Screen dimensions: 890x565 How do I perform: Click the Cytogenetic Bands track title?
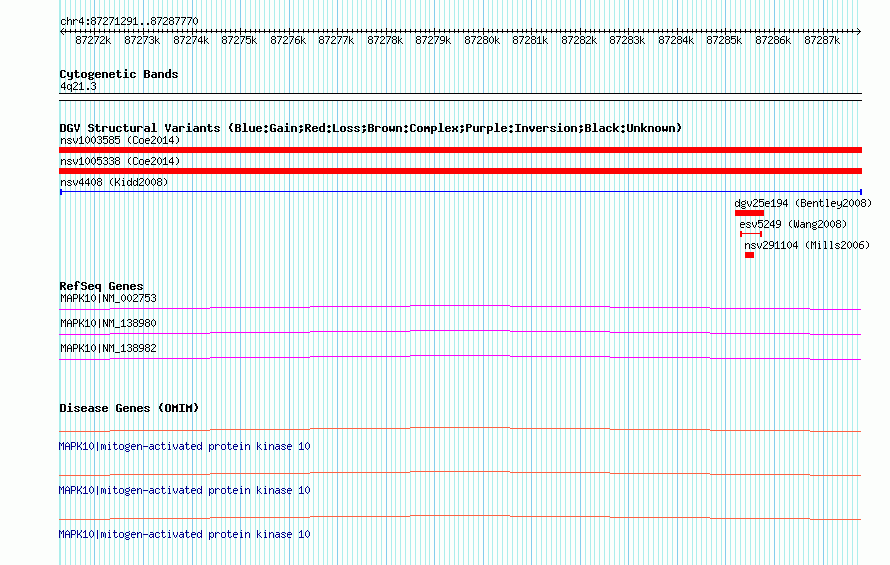tap(119, 74)
